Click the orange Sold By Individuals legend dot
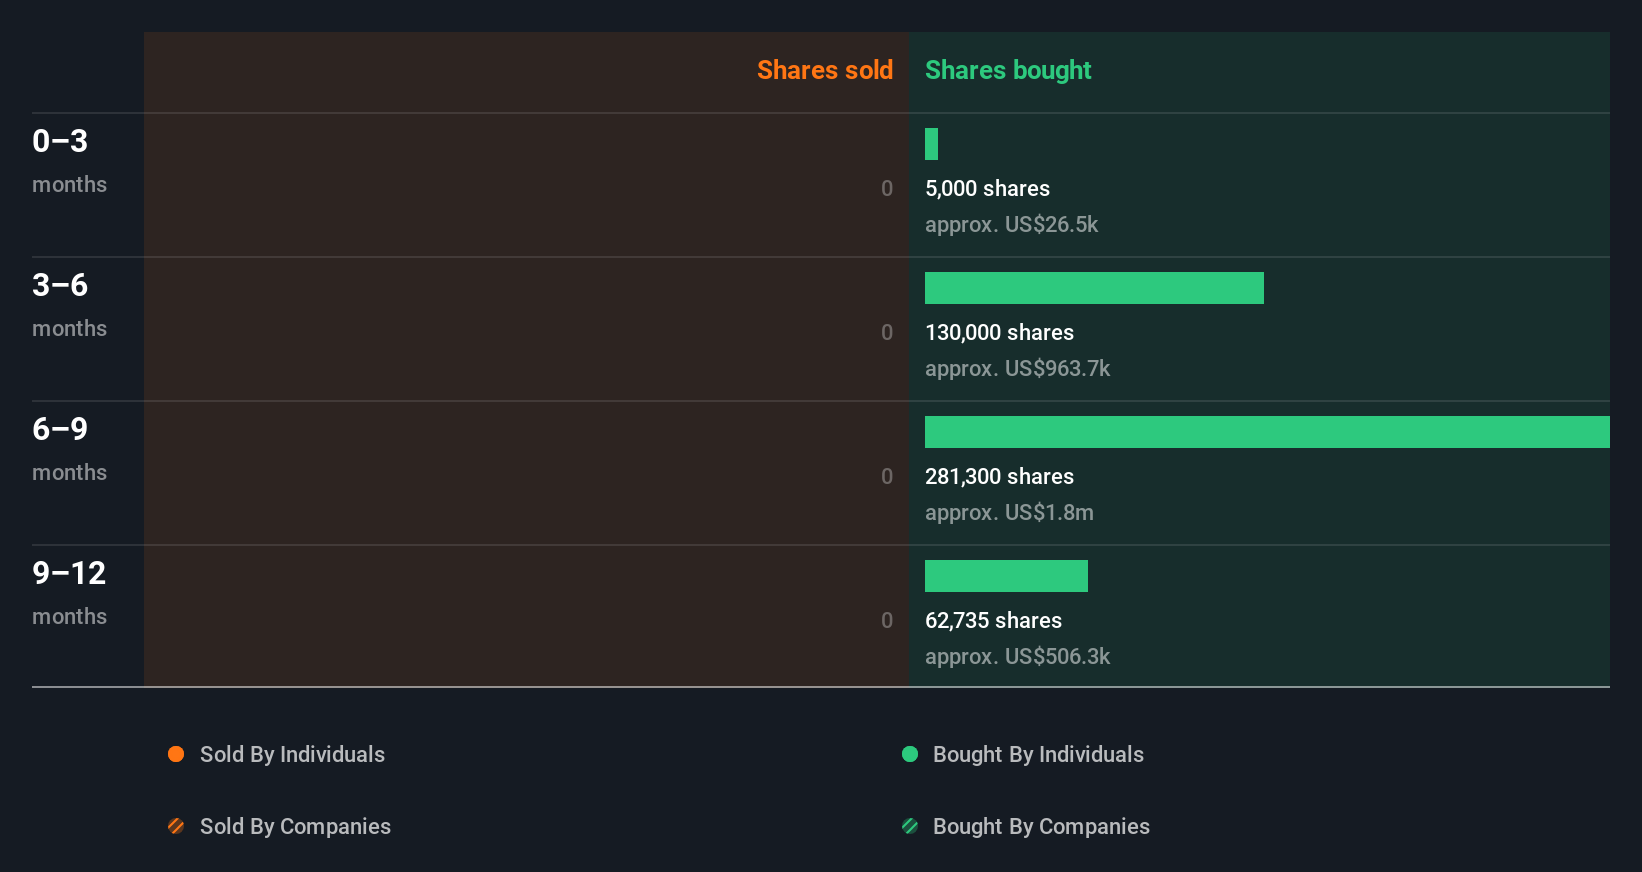The image size is (1642, 872). pos(176,754)
